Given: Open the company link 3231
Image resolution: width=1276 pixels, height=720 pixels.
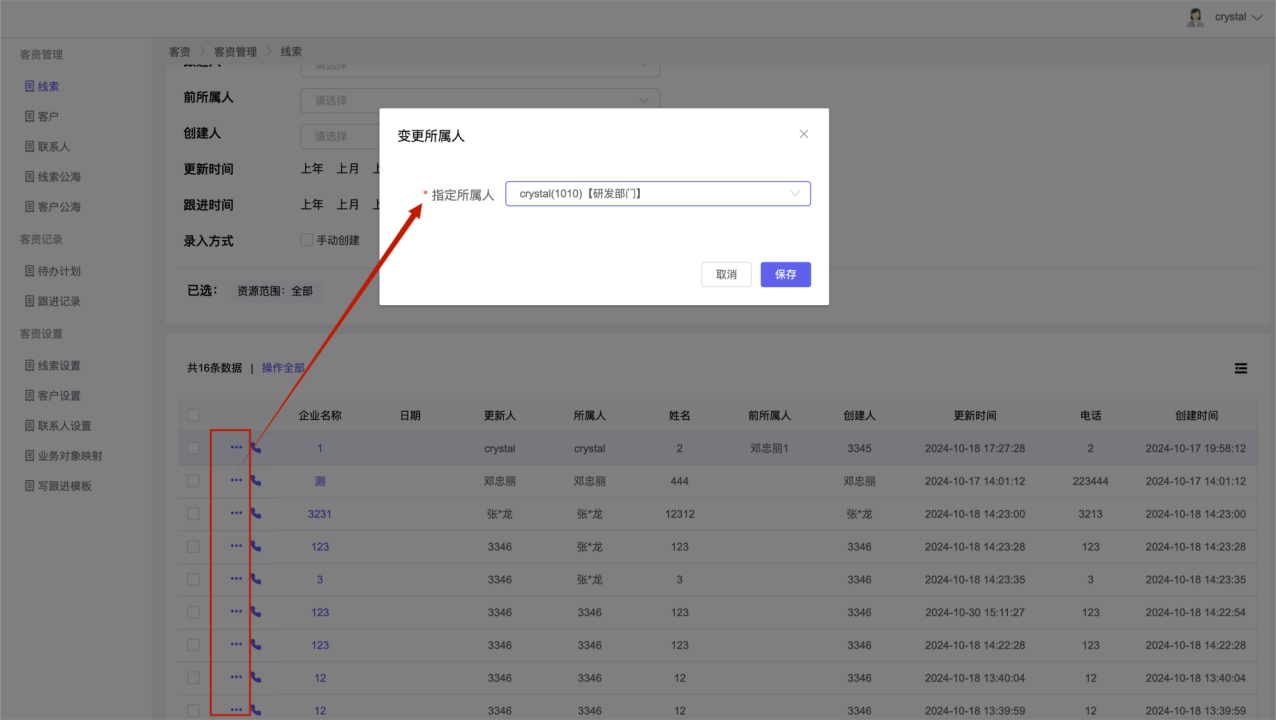Looking at the screenshot, I should pos(320,514).
